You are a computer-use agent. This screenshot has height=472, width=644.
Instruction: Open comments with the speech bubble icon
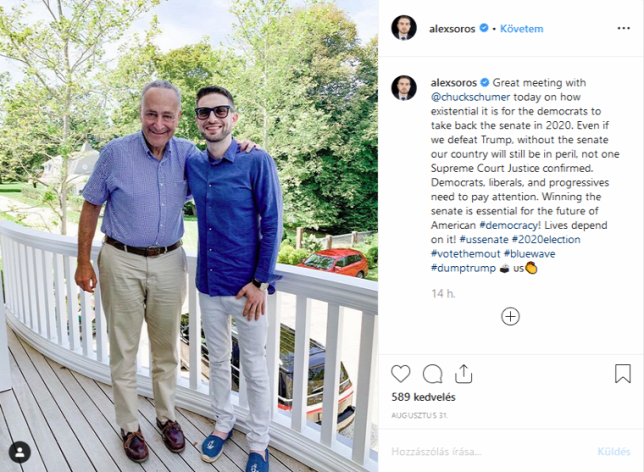point(432,374)
